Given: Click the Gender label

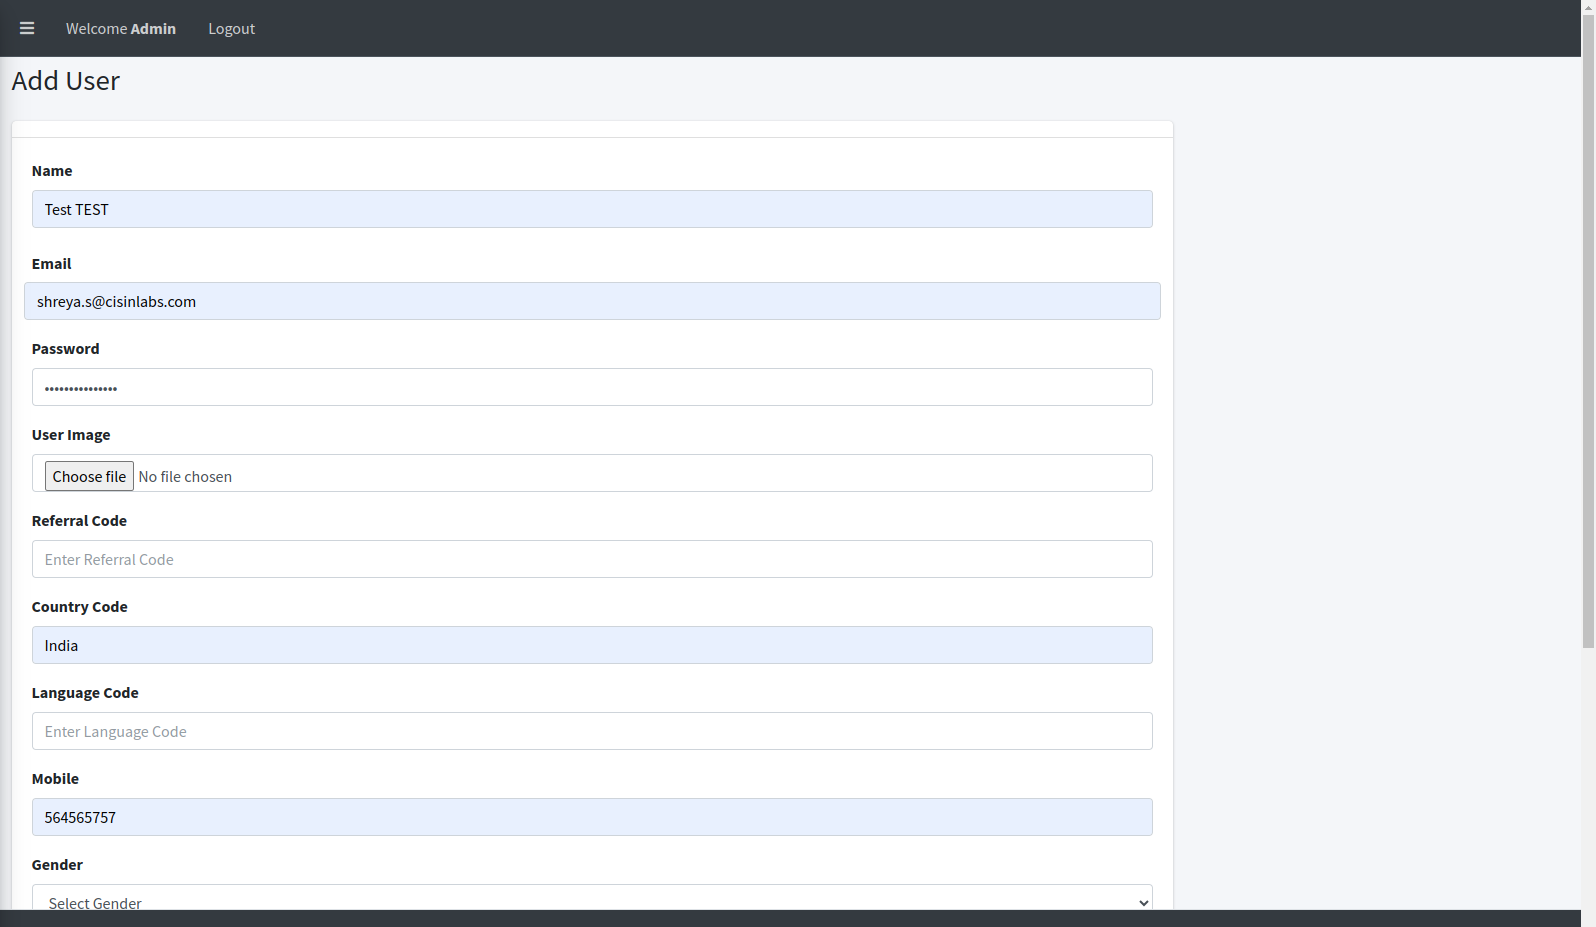Looking at the screenshot, I should tap(57, 865).
